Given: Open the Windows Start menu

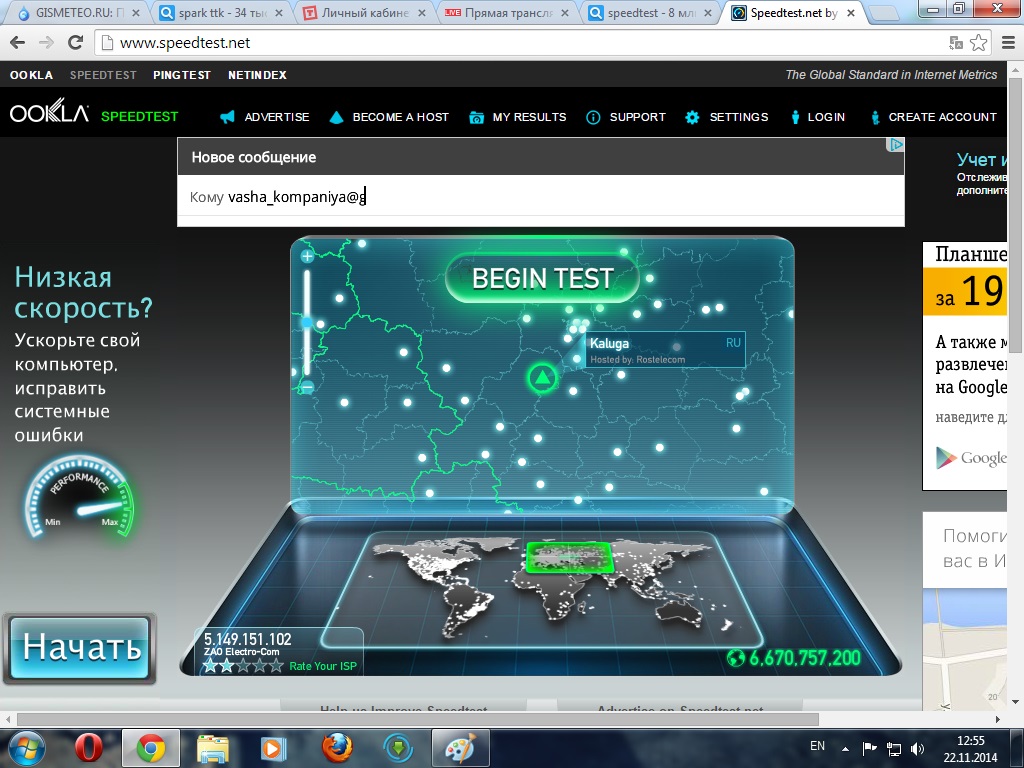Looking at the screenshot, I should coord(25,748).
